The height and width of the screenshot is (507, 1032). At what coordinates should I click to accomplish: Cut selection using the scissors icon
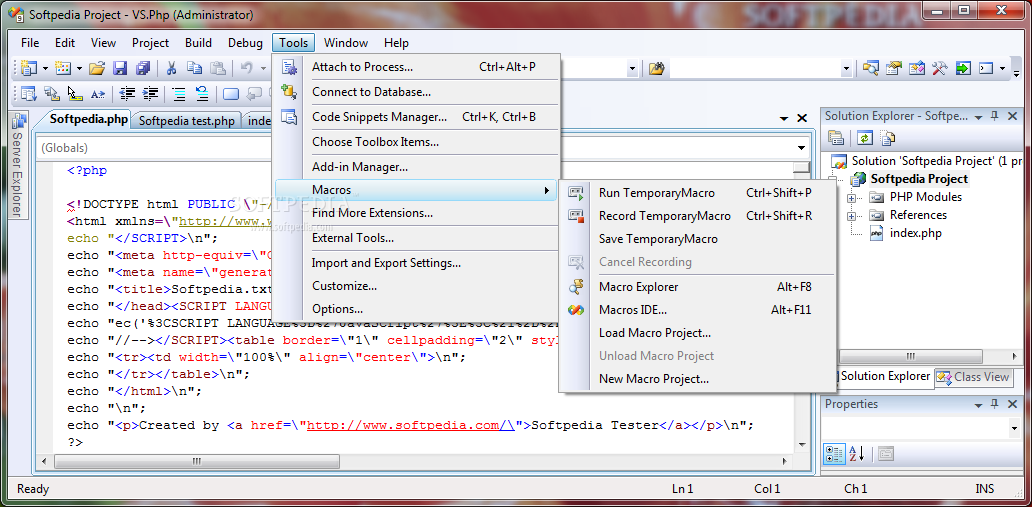point(171,68)
